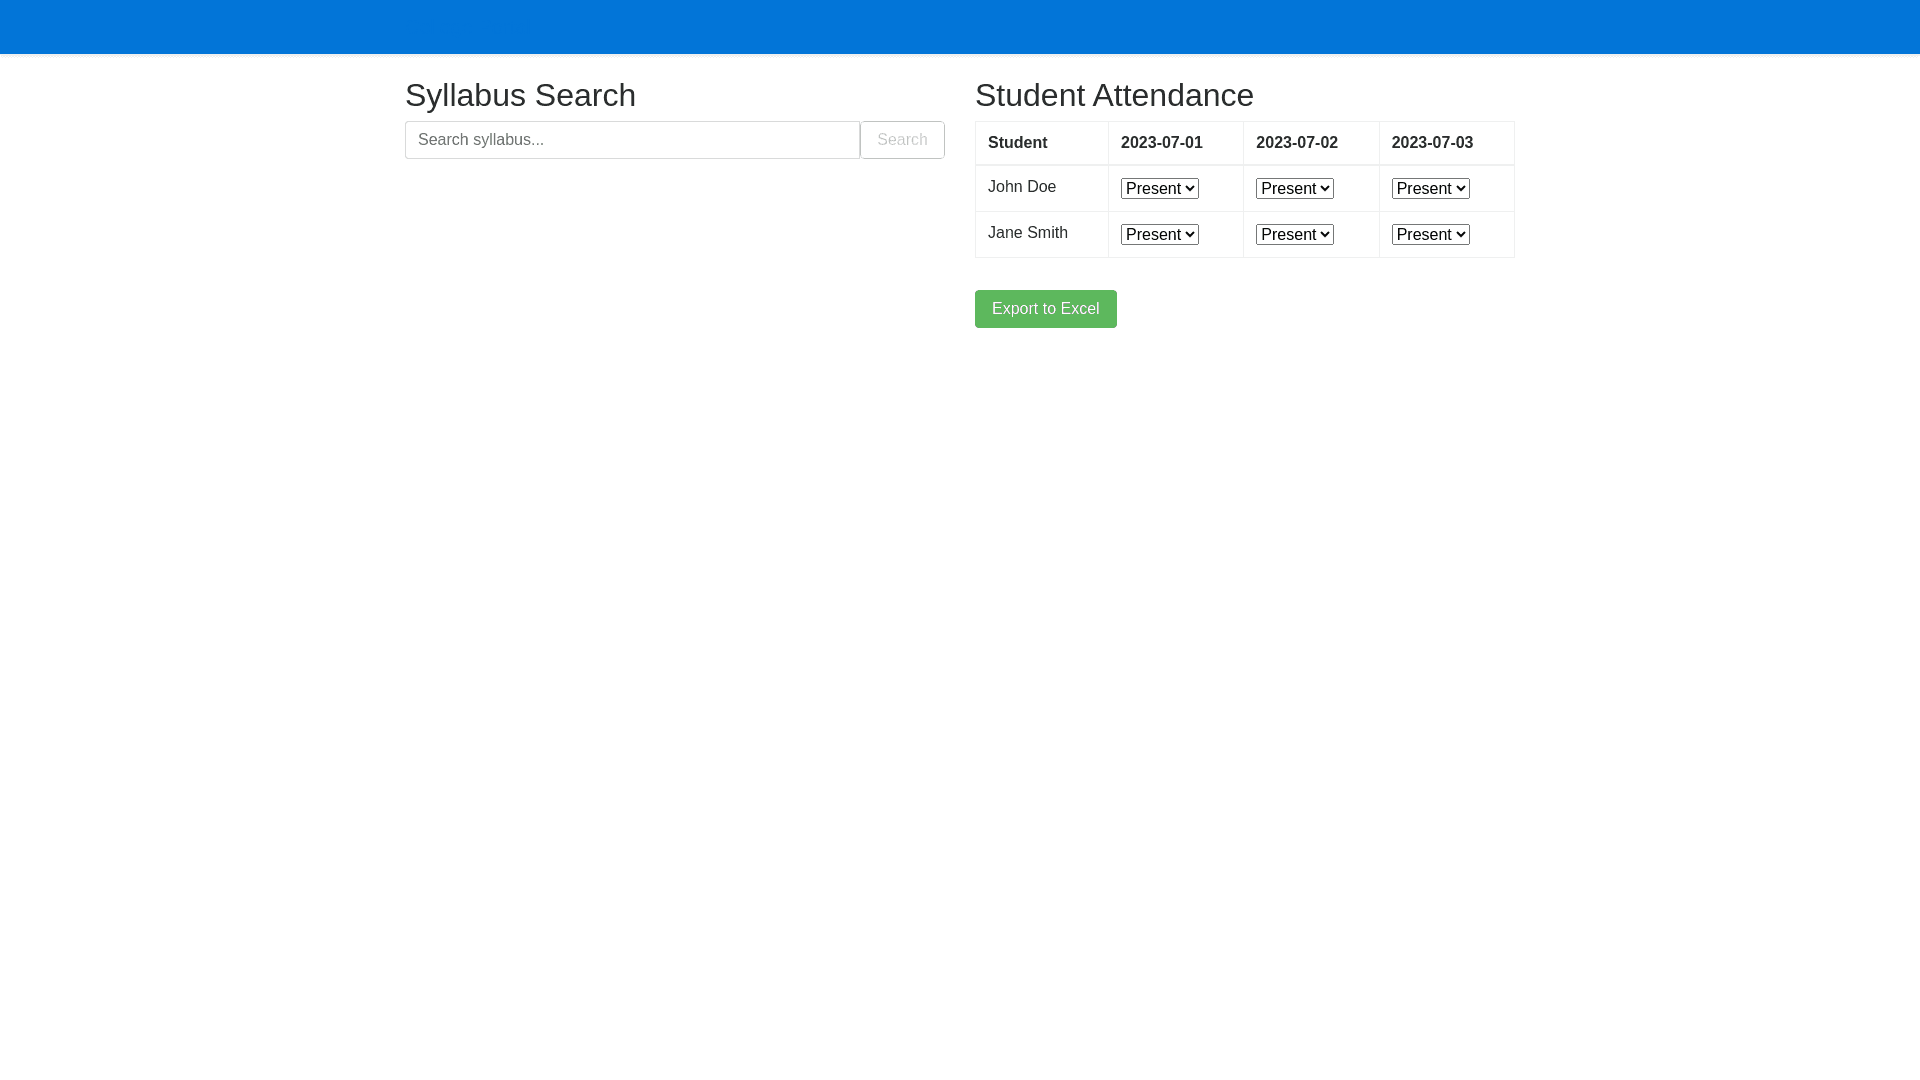
Task: Select the Student column header
Action: pos(1017,143)
